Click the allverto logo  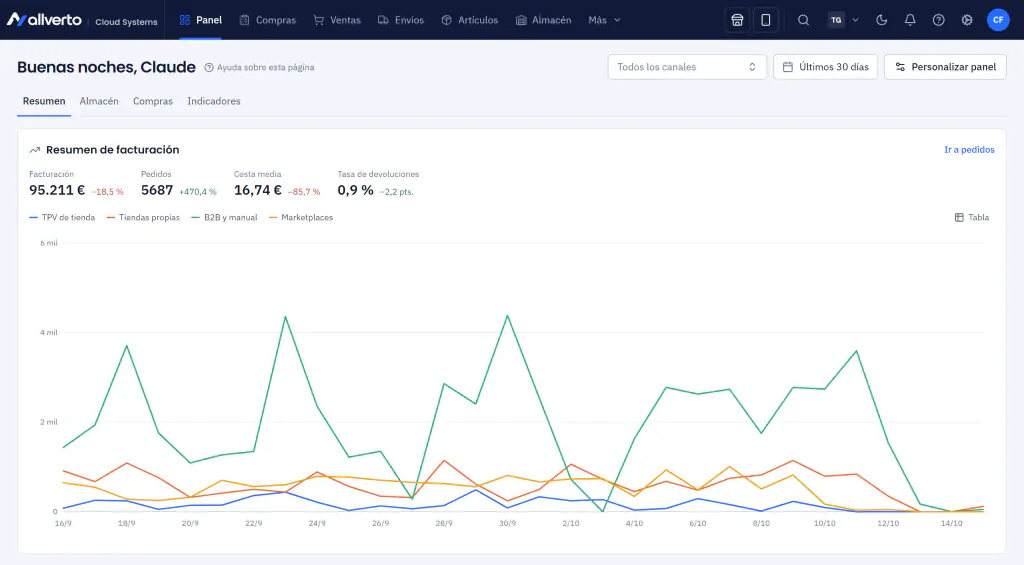point(44,20)
